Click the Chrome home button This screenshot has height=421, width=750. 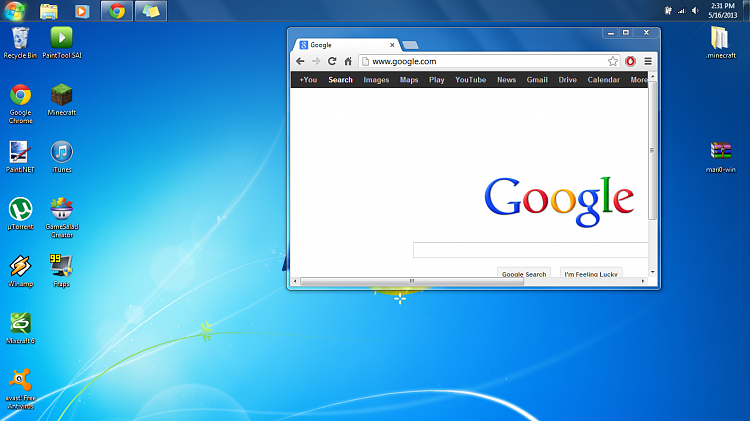coord(348,61)
